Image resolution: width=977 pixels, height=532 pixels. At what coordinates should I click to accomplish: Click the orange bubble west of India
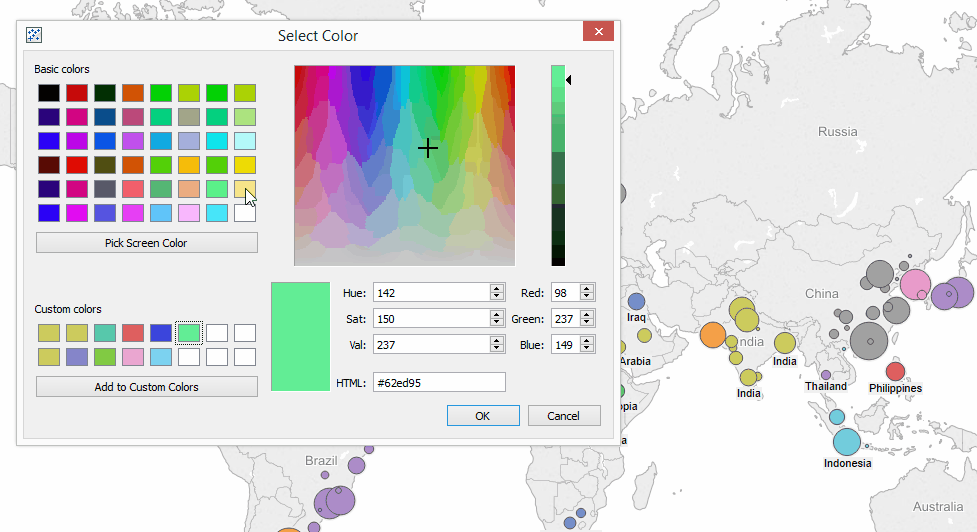[x=713, y=335]
